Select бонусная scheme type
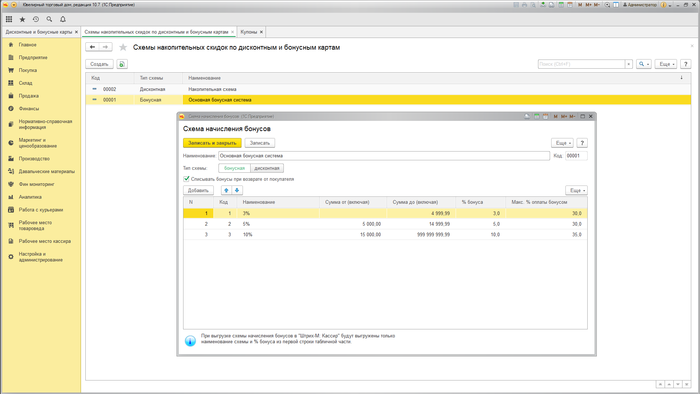The height and width of the screenshot is (394, 700). coord(234,168)
